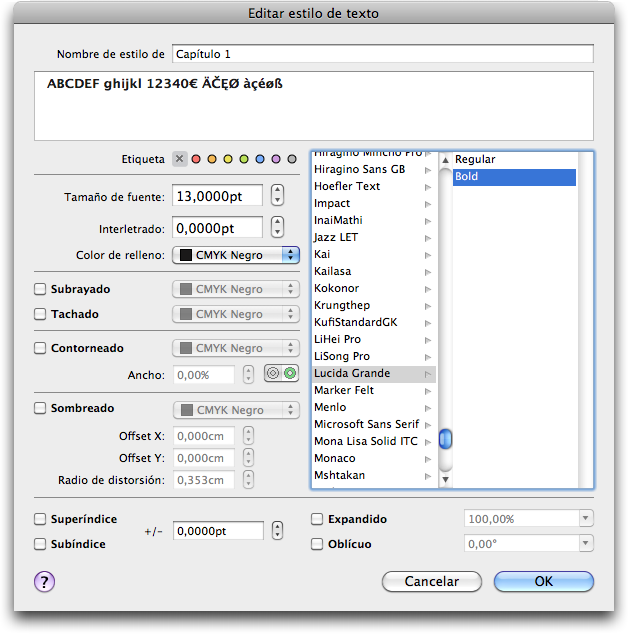Select Mona Lisa Solid ITC font
This screenshot has height=634, width=628.
[x=374, y=441]
